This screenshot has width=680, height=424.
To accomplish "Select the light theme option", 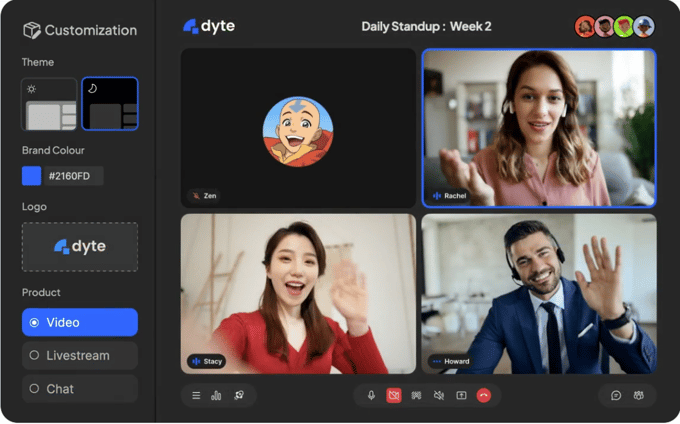I will point(49,104).
